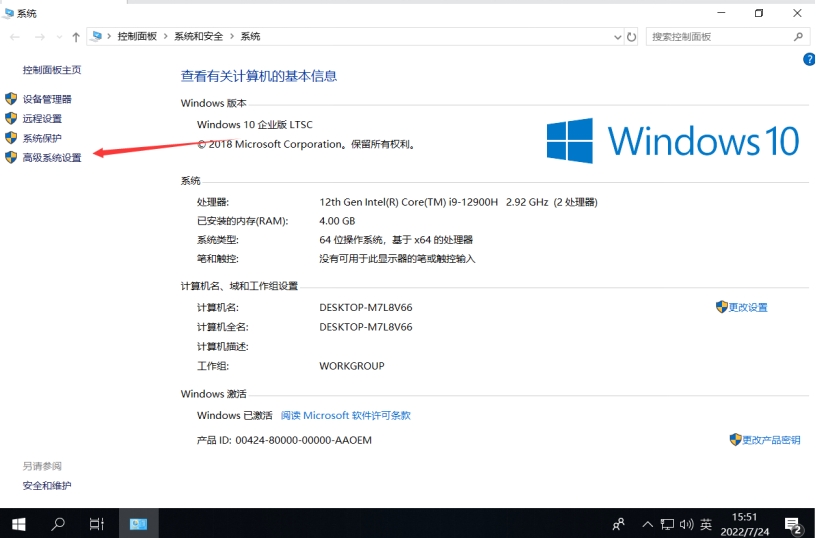Open 安全和维护 link at bottom left
Screen dimensions: 816x538
click(47, 486)
